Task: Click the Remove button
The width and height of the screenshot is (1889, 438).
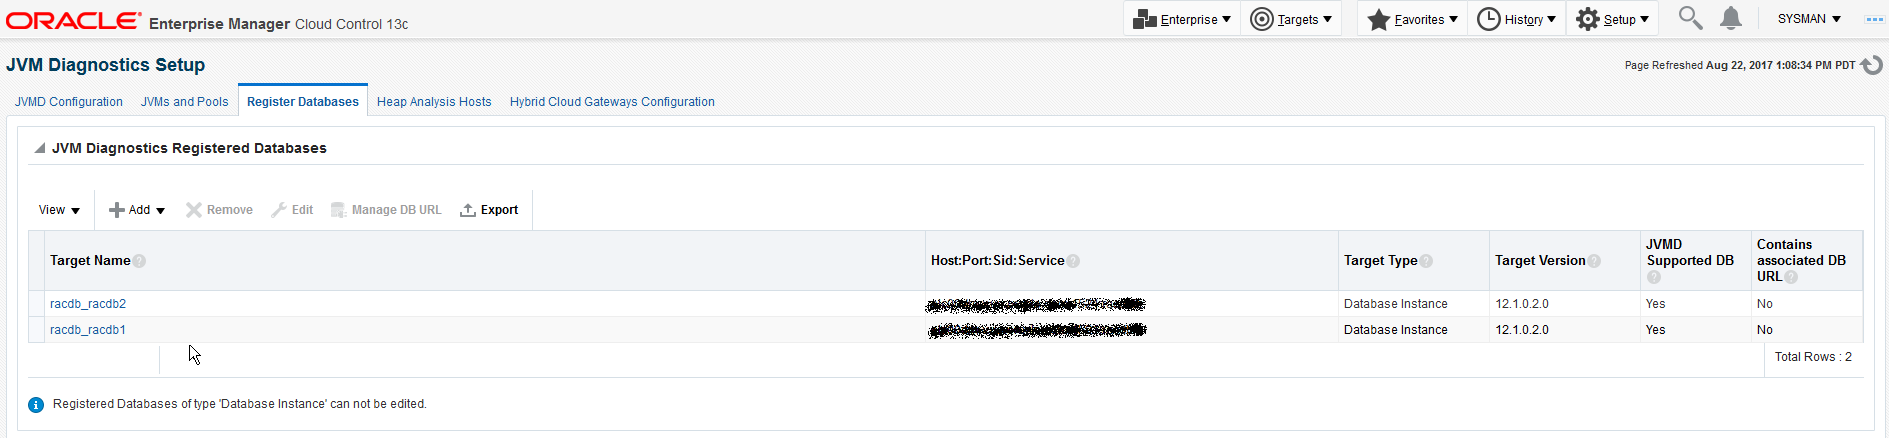Action: pos(219,210)
